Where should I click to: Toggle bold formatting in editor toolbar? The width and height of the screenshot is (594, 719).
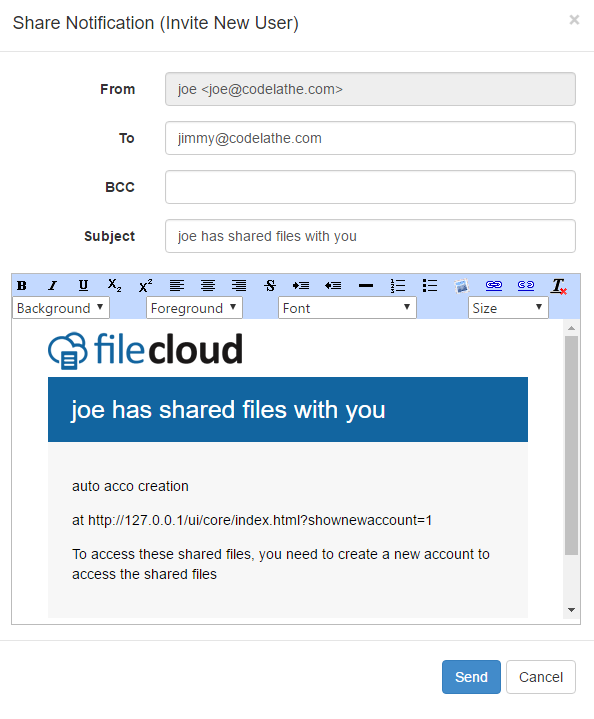[22, 286]
